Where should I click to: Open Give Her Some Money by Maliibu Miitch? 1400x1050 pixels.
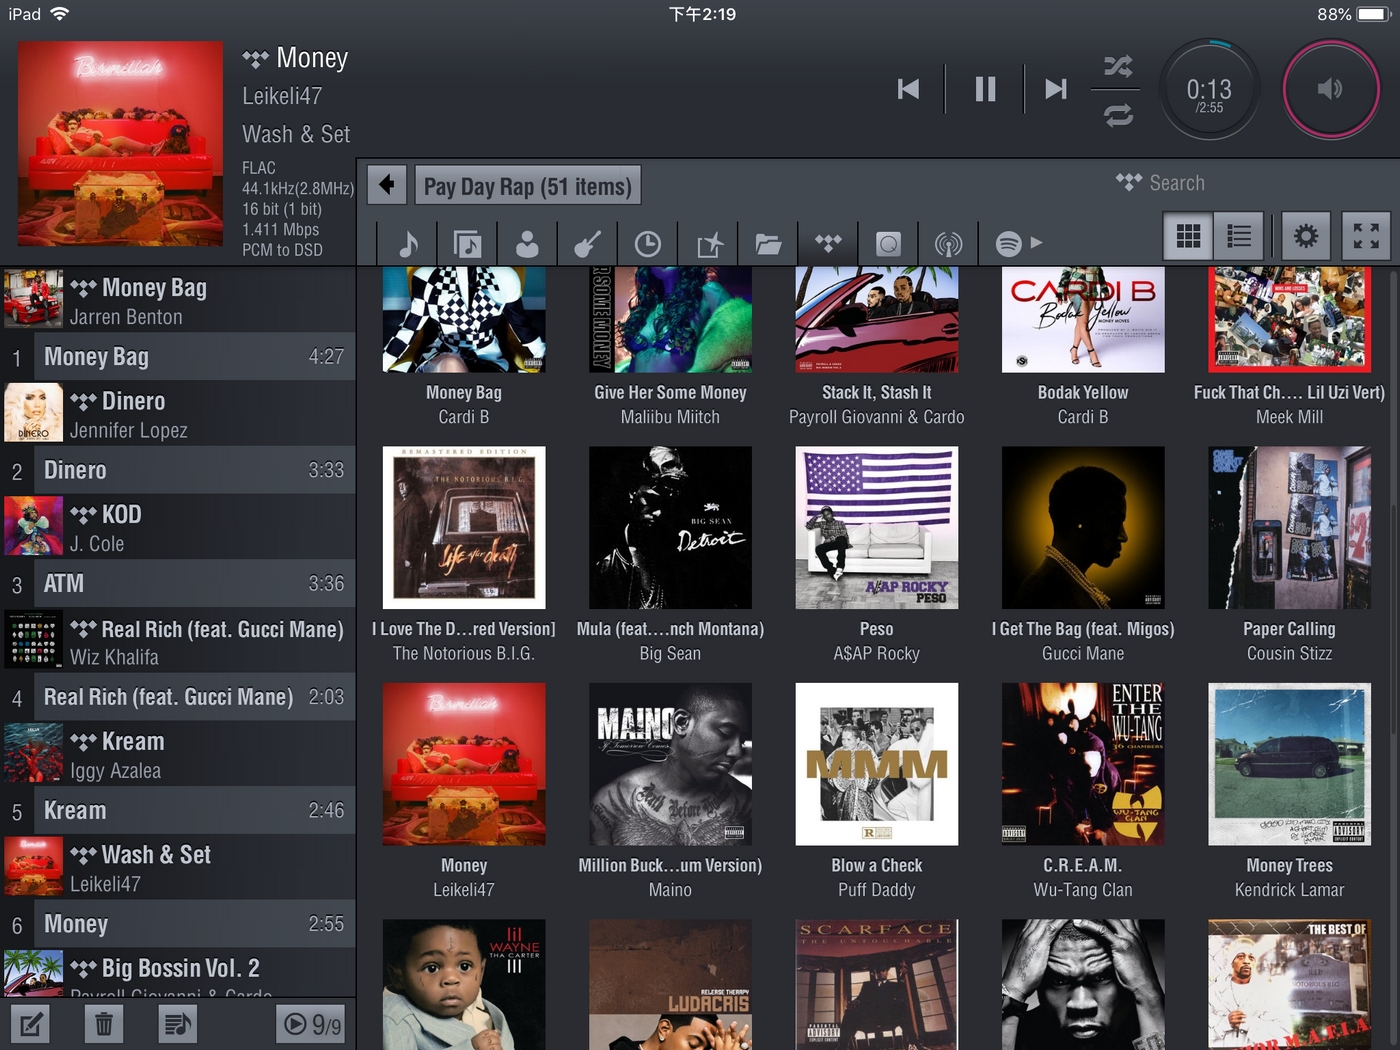[x=670, y=320]
